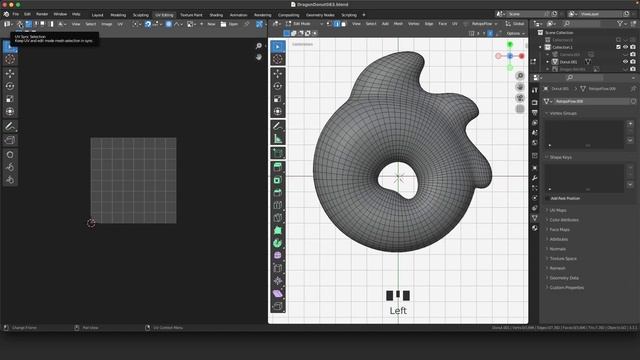Expand the Geometry Data panel
The image size is (640, 360).
564,278
